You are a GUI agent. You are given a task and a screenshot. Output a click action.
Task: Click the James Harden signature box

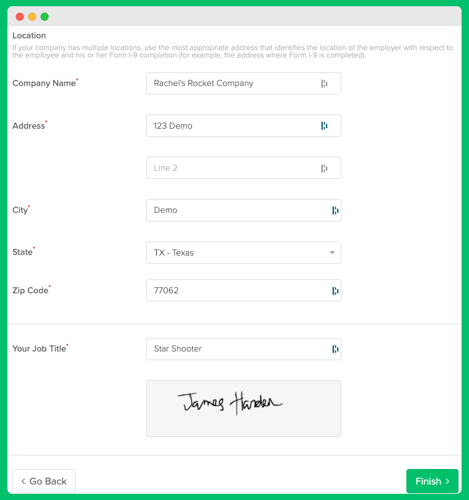tap(244, 408)
